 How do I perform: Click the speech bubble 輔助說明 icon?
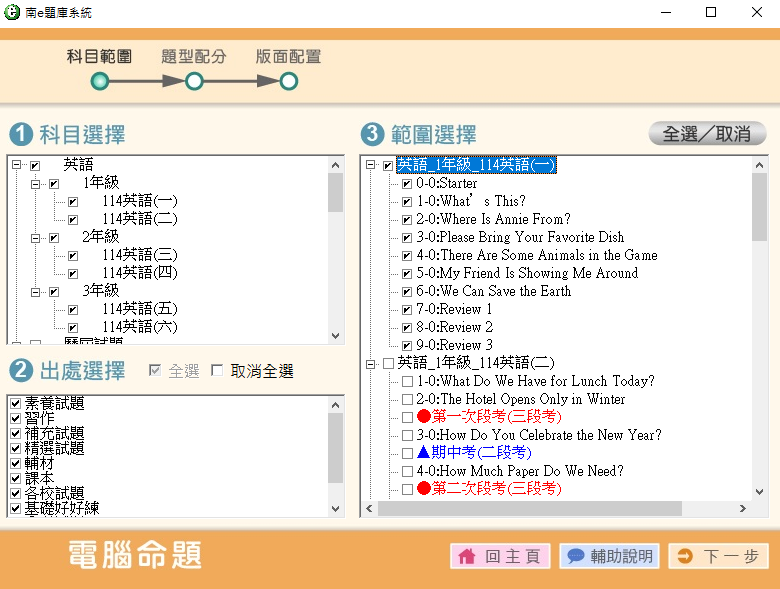(x=575, y=556)
